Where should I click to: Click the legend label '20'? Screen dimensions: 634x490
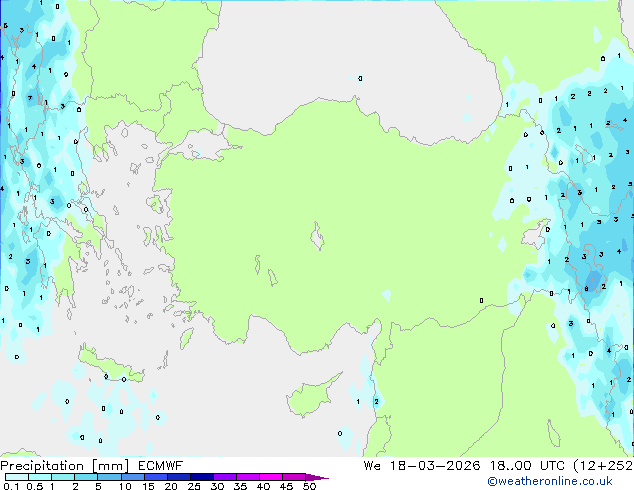tap(171, 486)
